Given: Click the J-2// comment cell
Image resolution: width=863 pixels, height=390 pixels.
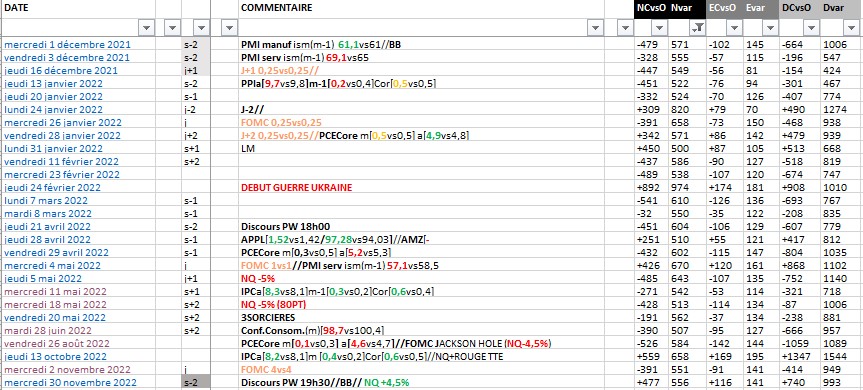Looking at the screenshot, I should pos(421,109).
